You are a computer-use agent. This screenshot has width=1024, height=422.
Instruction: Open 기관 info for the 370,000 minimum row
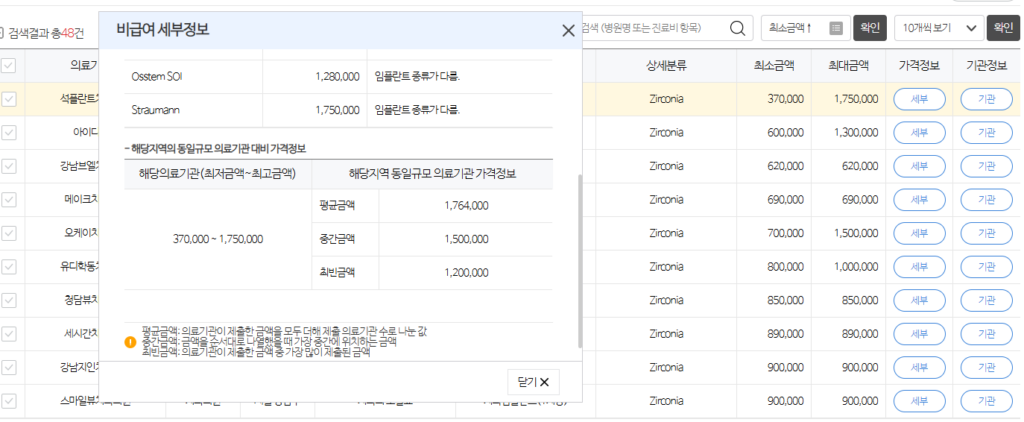tap(986, 99)
